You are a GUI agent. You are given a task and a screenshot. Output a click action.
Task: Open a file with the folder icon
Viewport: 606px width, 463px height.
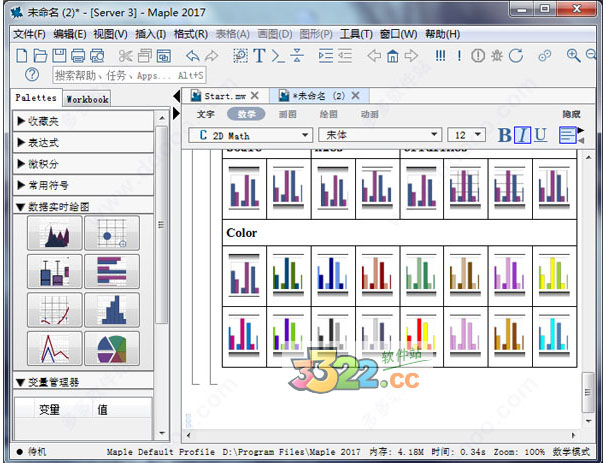(x=40, y=56)
